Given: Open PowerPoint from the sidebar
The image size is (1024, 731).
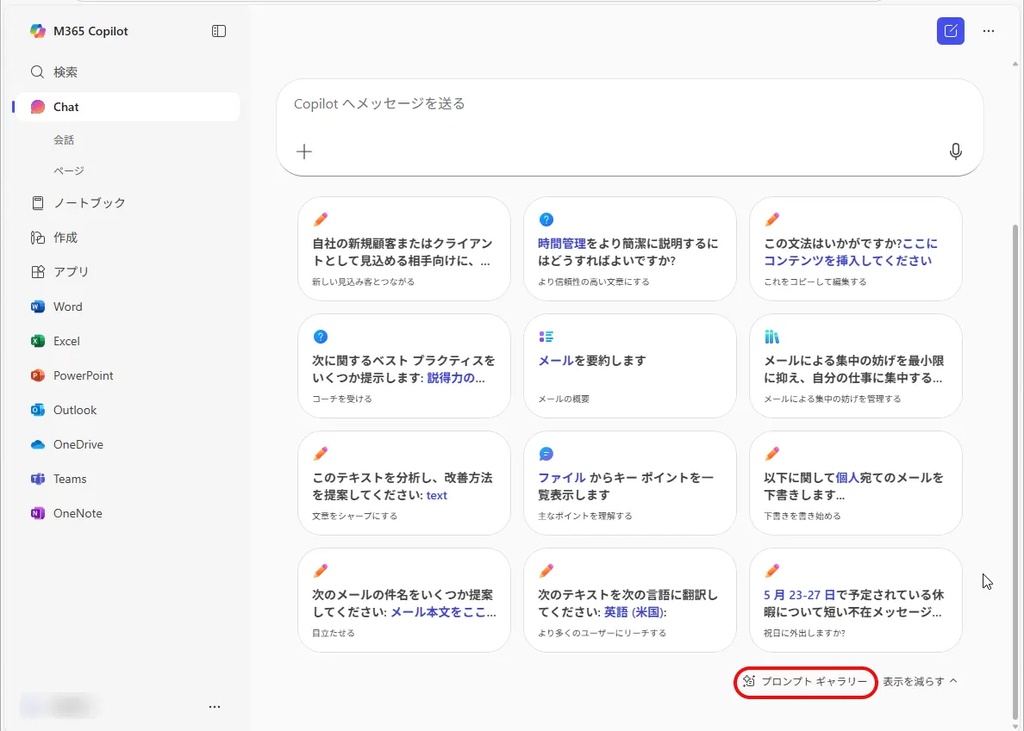Looking at the screenshot, I should click(83, 376).
